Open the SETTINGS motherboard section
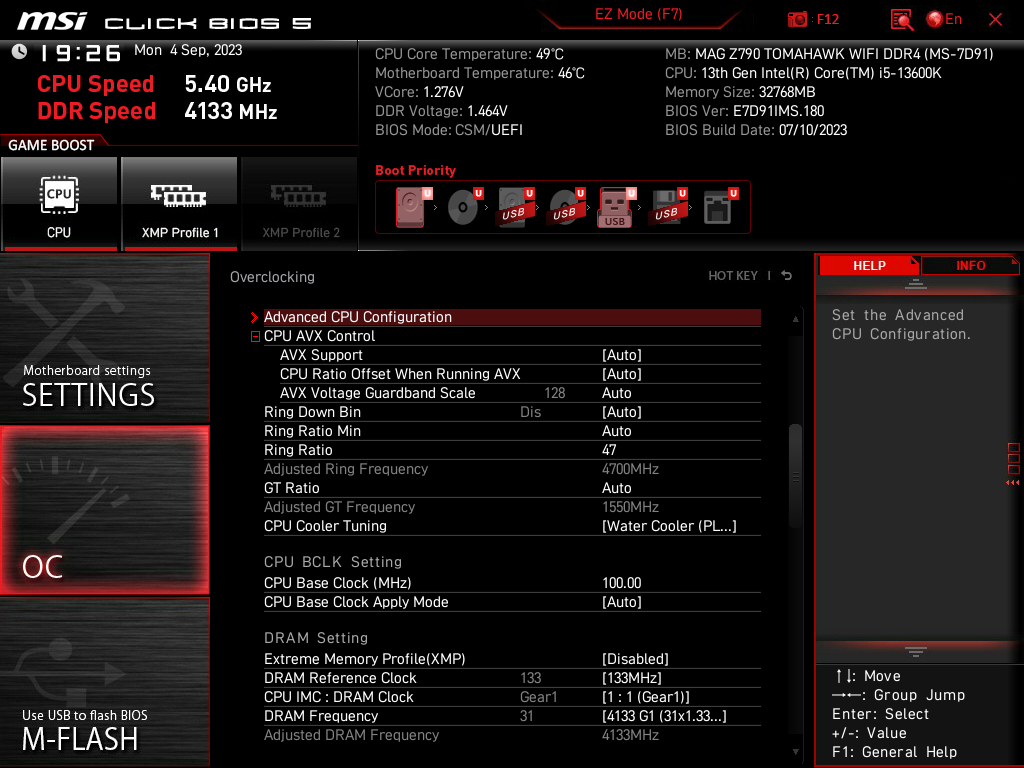 click(x=104, y=338)
